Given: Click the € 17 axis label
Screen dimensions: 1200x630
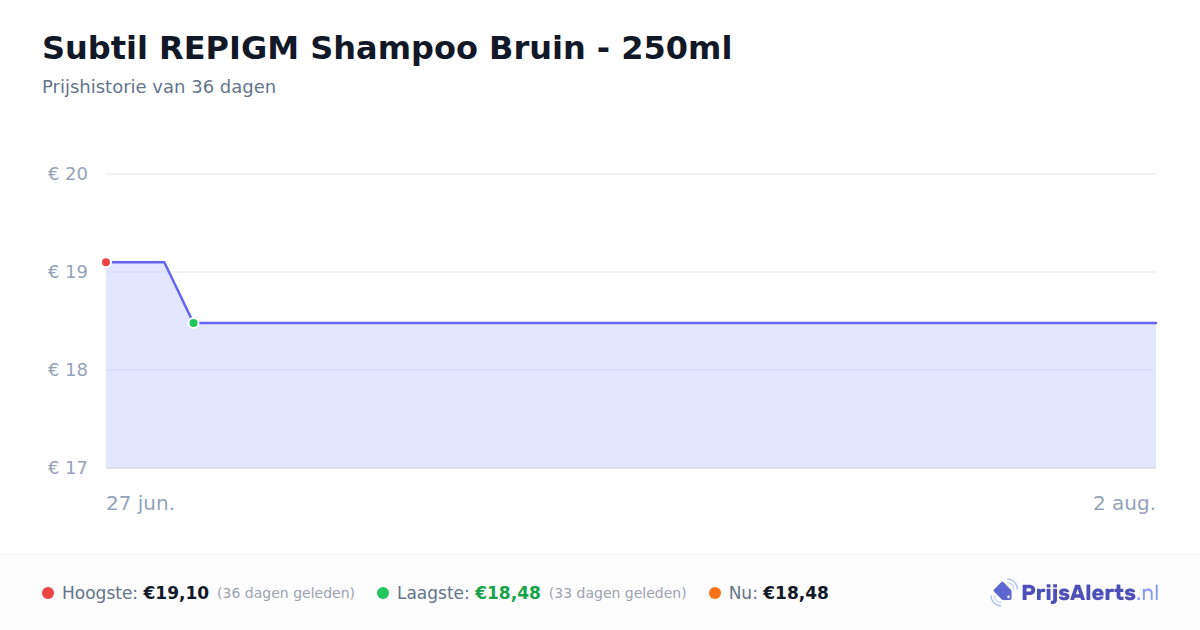Looking at the screenshot, I should click(68, 468).
